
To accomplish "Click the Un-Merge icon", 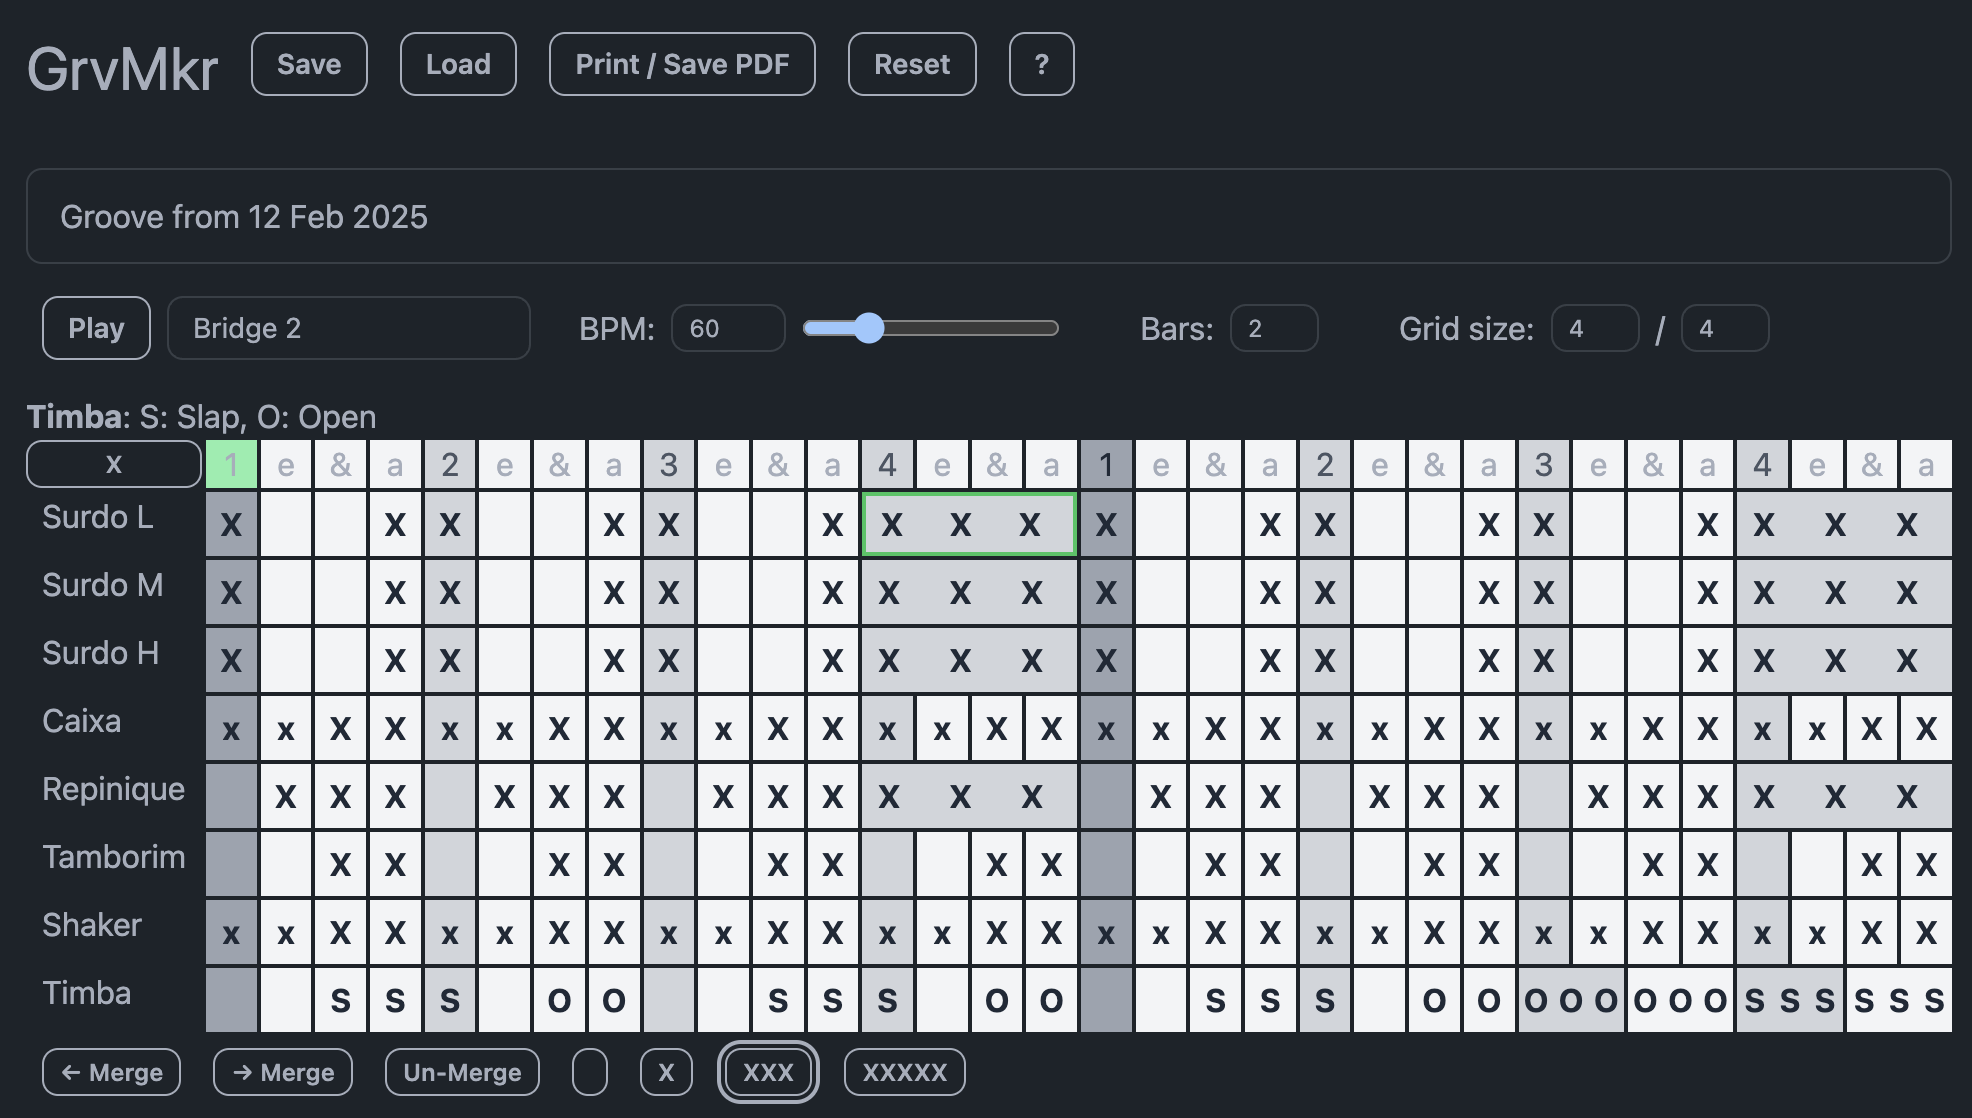I will point(462,1072).
